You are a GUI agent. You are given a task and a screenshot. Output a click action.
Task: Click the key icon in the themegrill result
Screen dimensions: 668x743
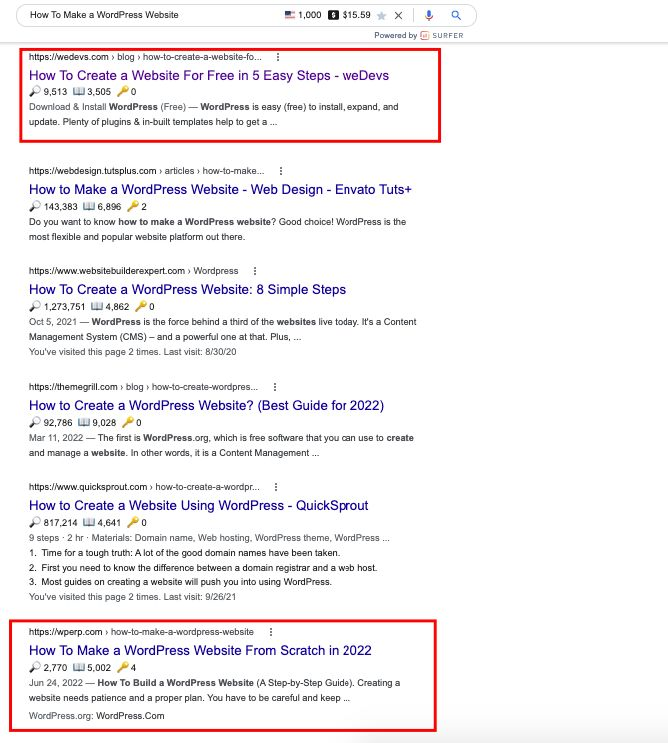click(128, 422)
